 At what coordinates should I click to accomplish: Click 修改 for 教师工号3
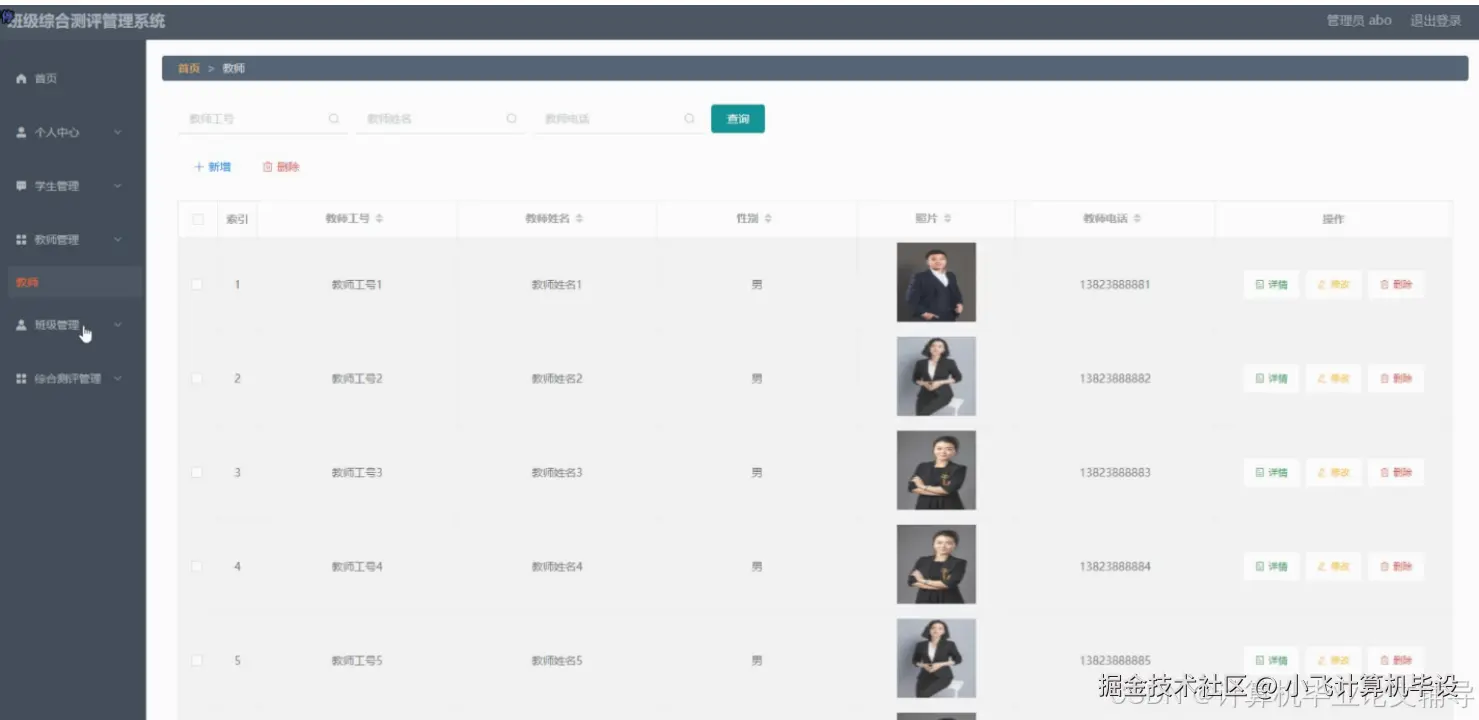pos(1334,473)
